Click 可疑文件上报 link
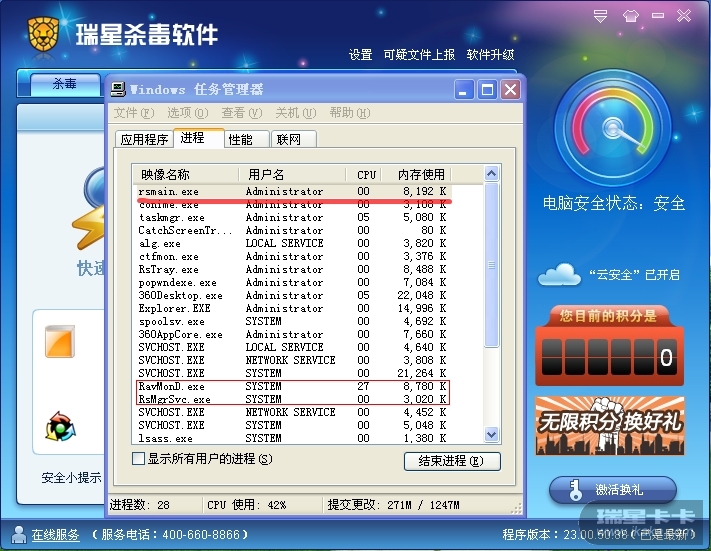711x551 pixels. point(419,55)
